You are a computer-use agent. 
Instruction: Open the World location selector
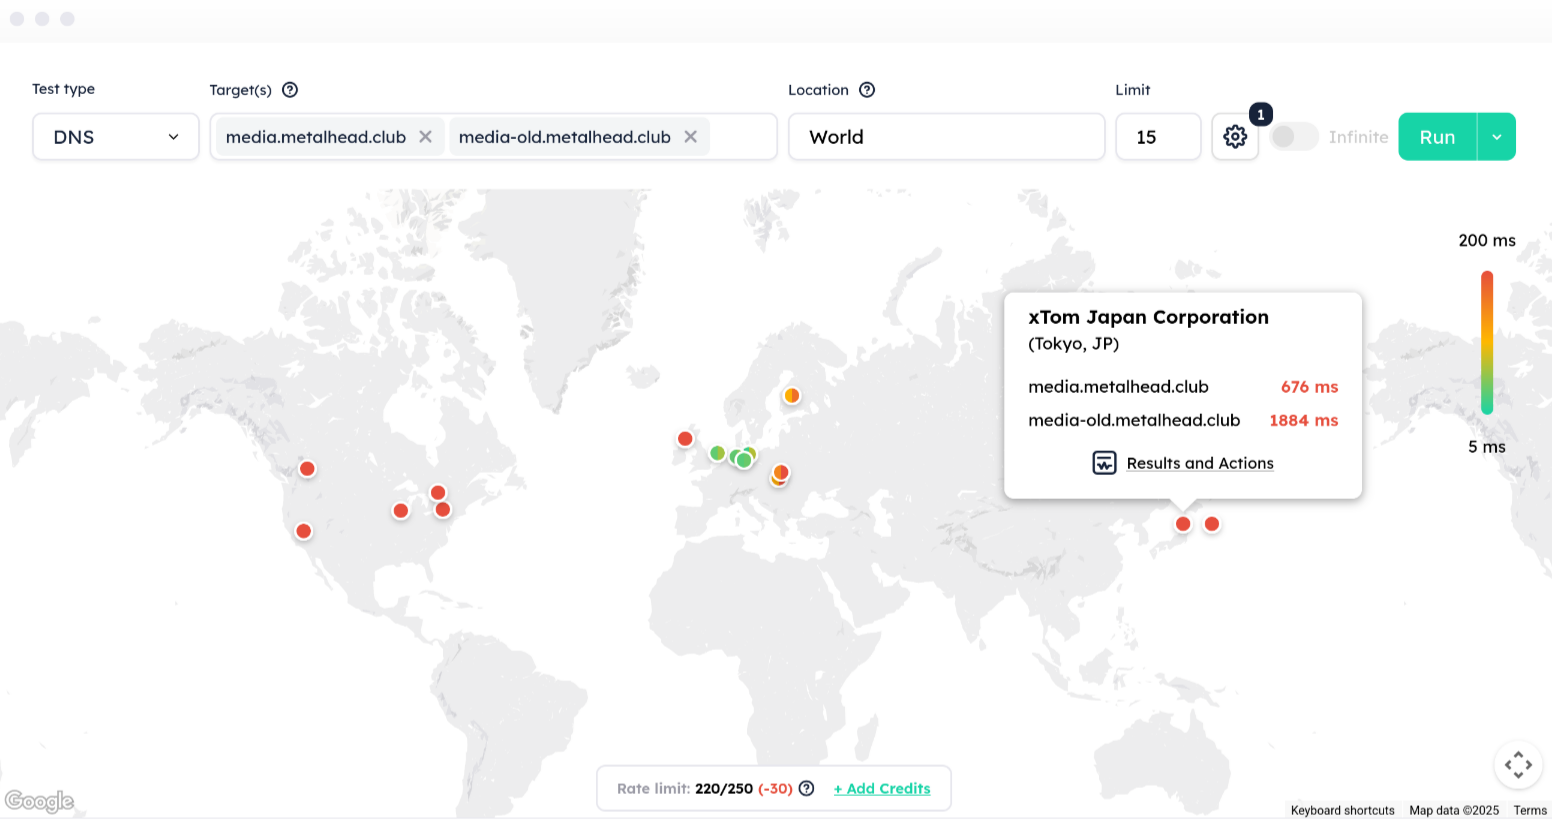[946, 136]
